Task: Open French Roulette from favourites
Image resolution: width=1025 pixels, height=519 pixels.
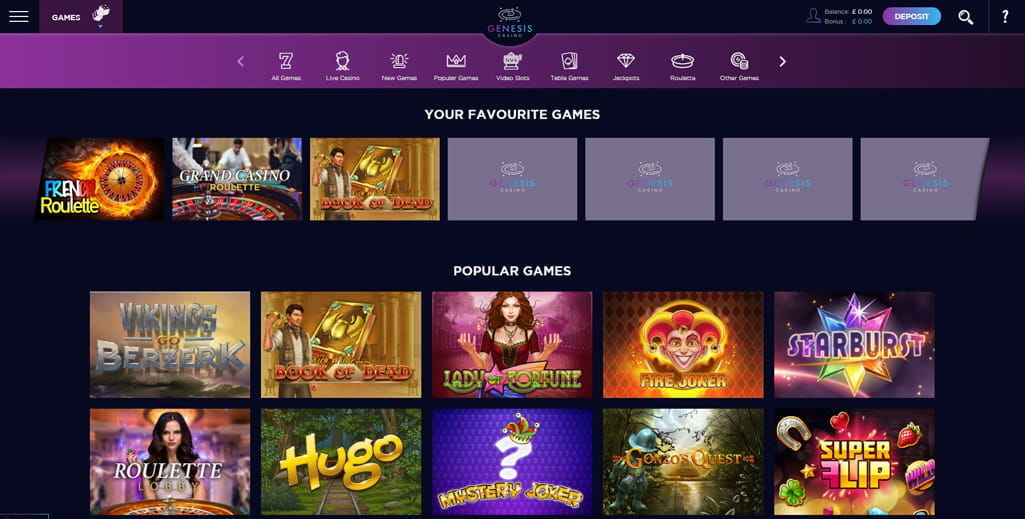Action: click(99, 178)
